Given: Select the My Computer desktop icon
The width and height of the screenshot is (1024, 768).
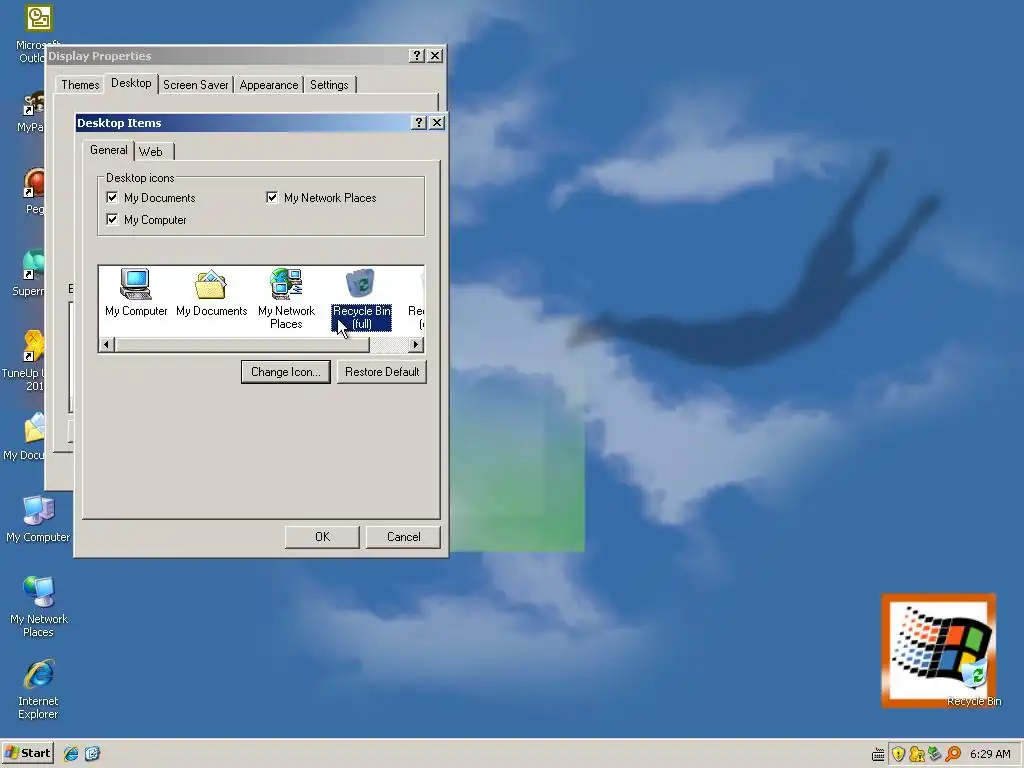Looking at the screenshot, I should point(38,519).
